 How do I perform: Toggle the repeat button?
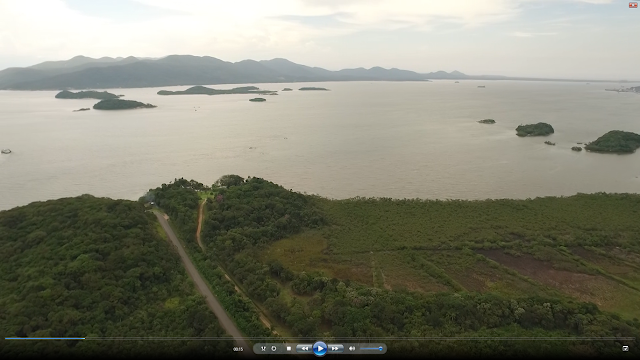[274, 349]
